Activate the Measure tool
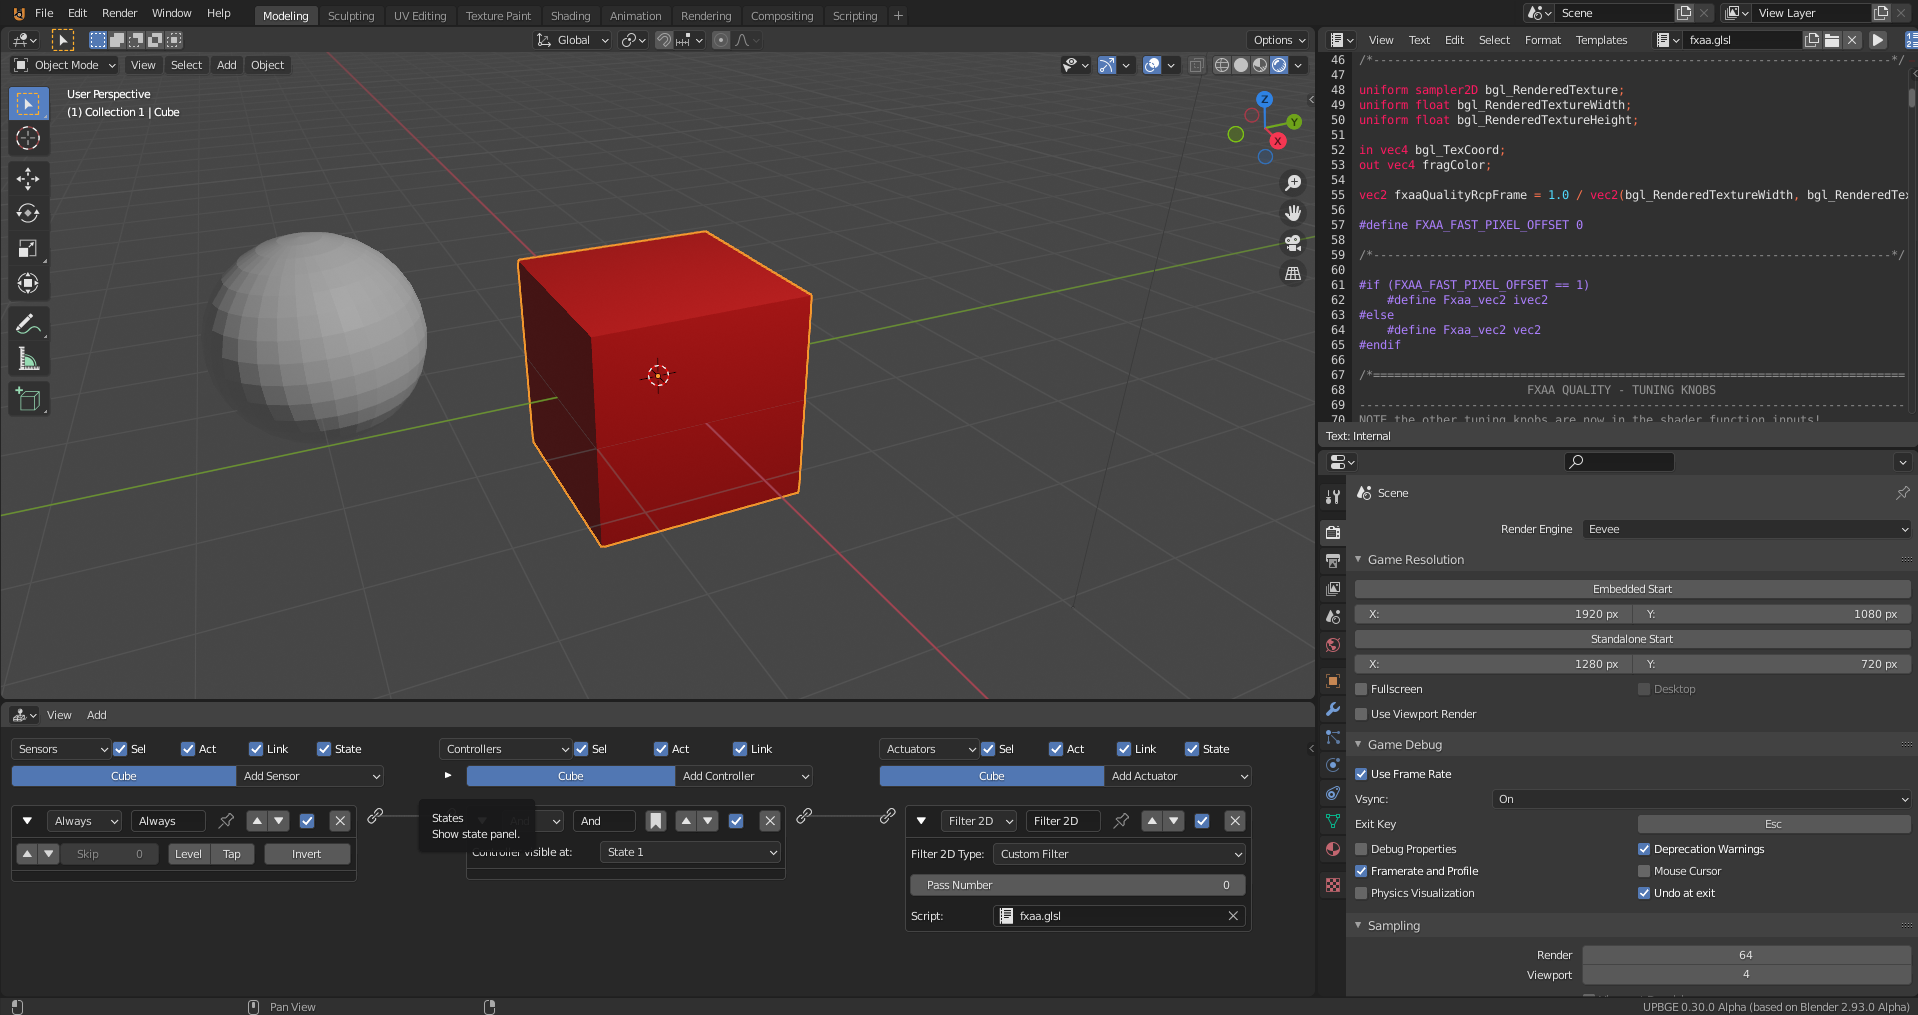 tap(28, 359)
